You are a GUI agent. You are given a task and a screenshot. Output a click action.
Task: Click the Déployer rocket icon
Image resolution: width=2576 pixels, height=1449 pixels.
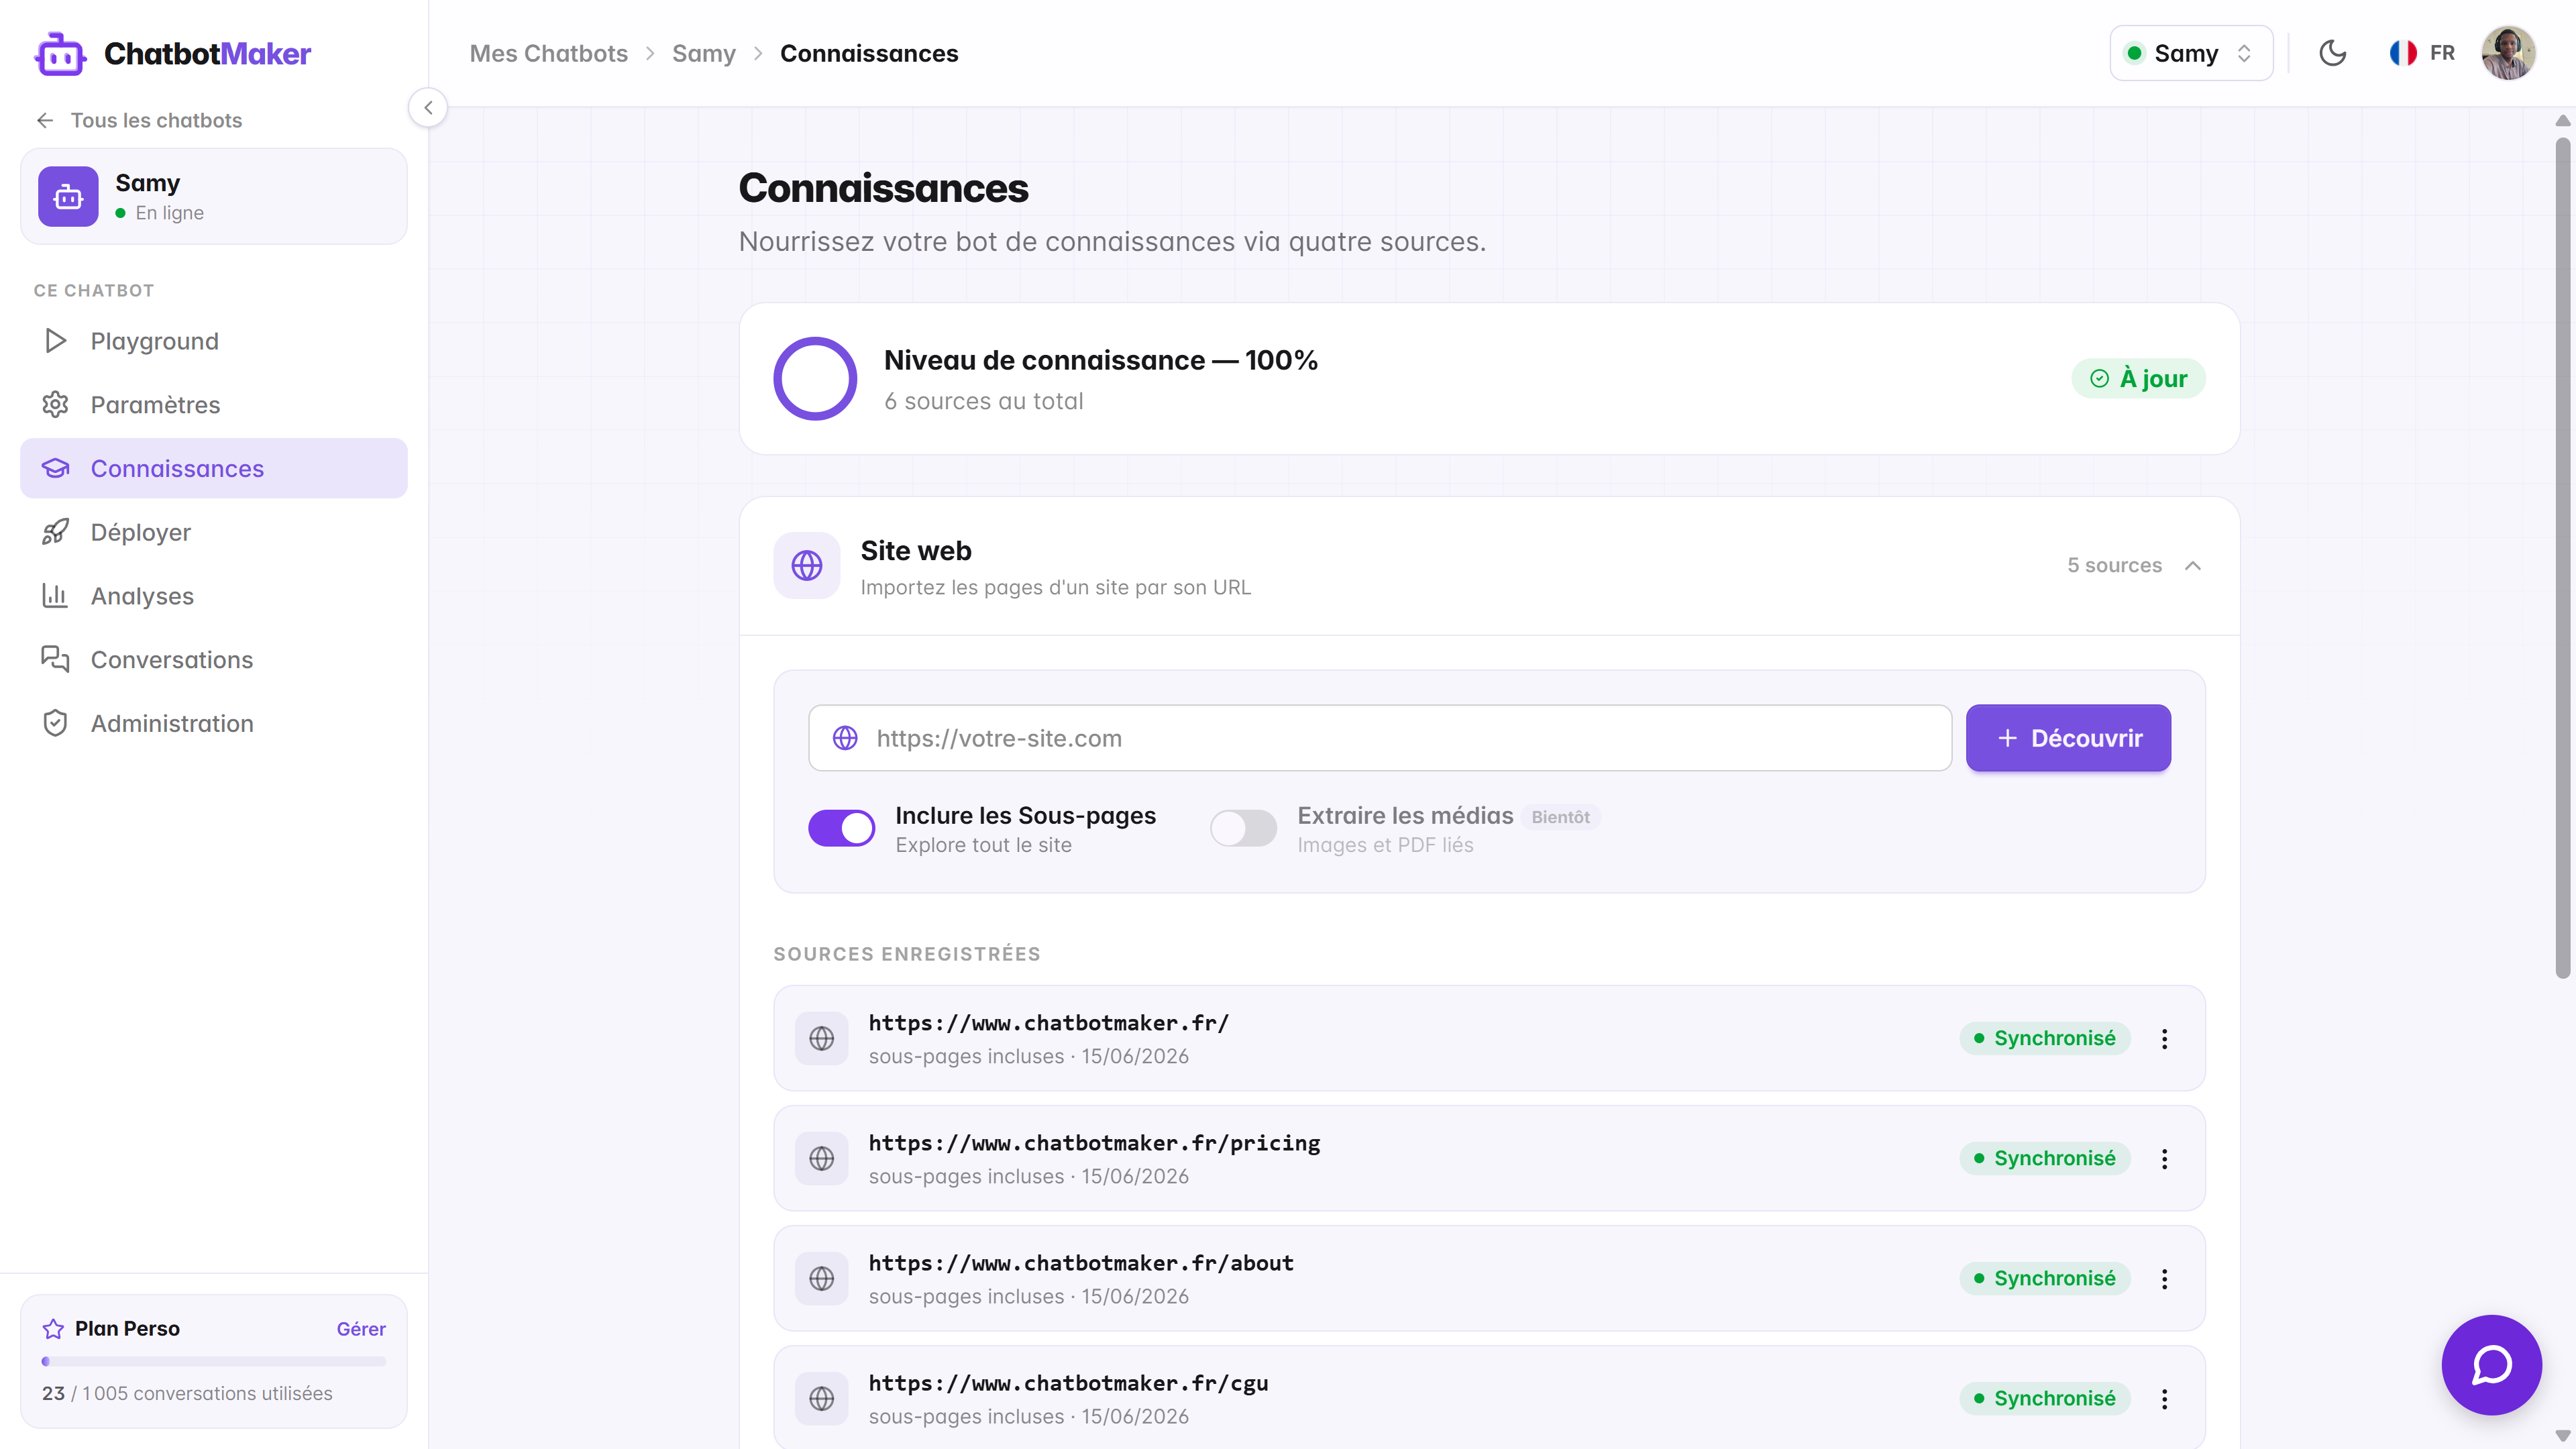click(x=55, y=532)
